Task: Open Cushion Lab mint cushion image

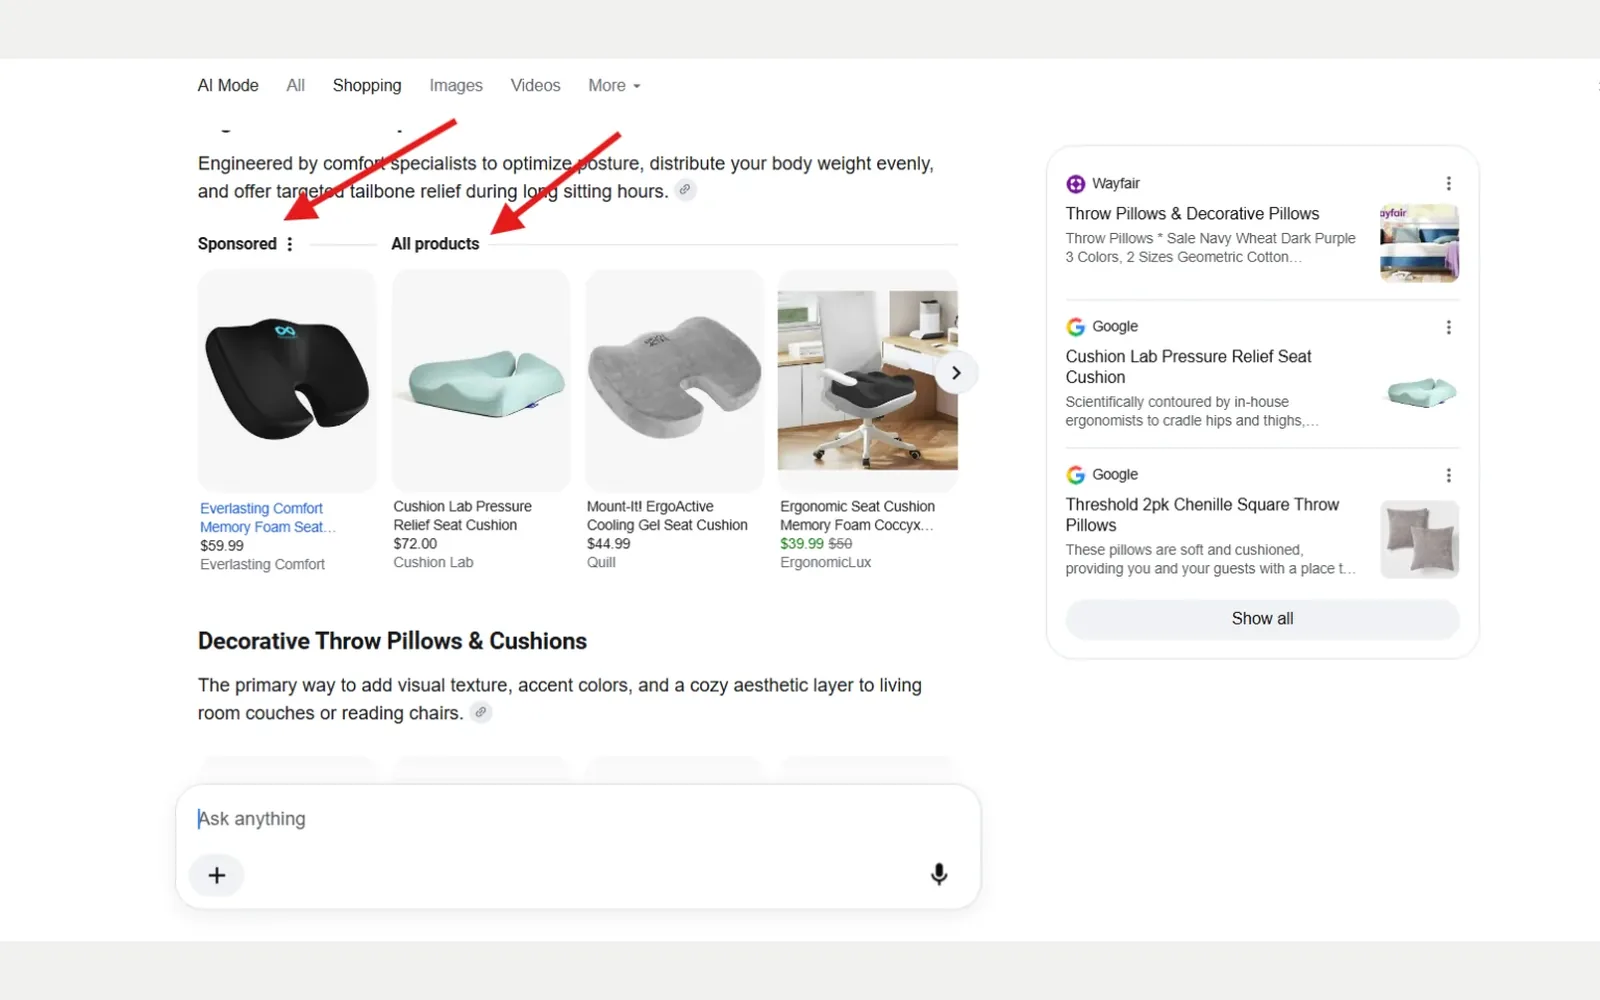Action: pos(481,380)
